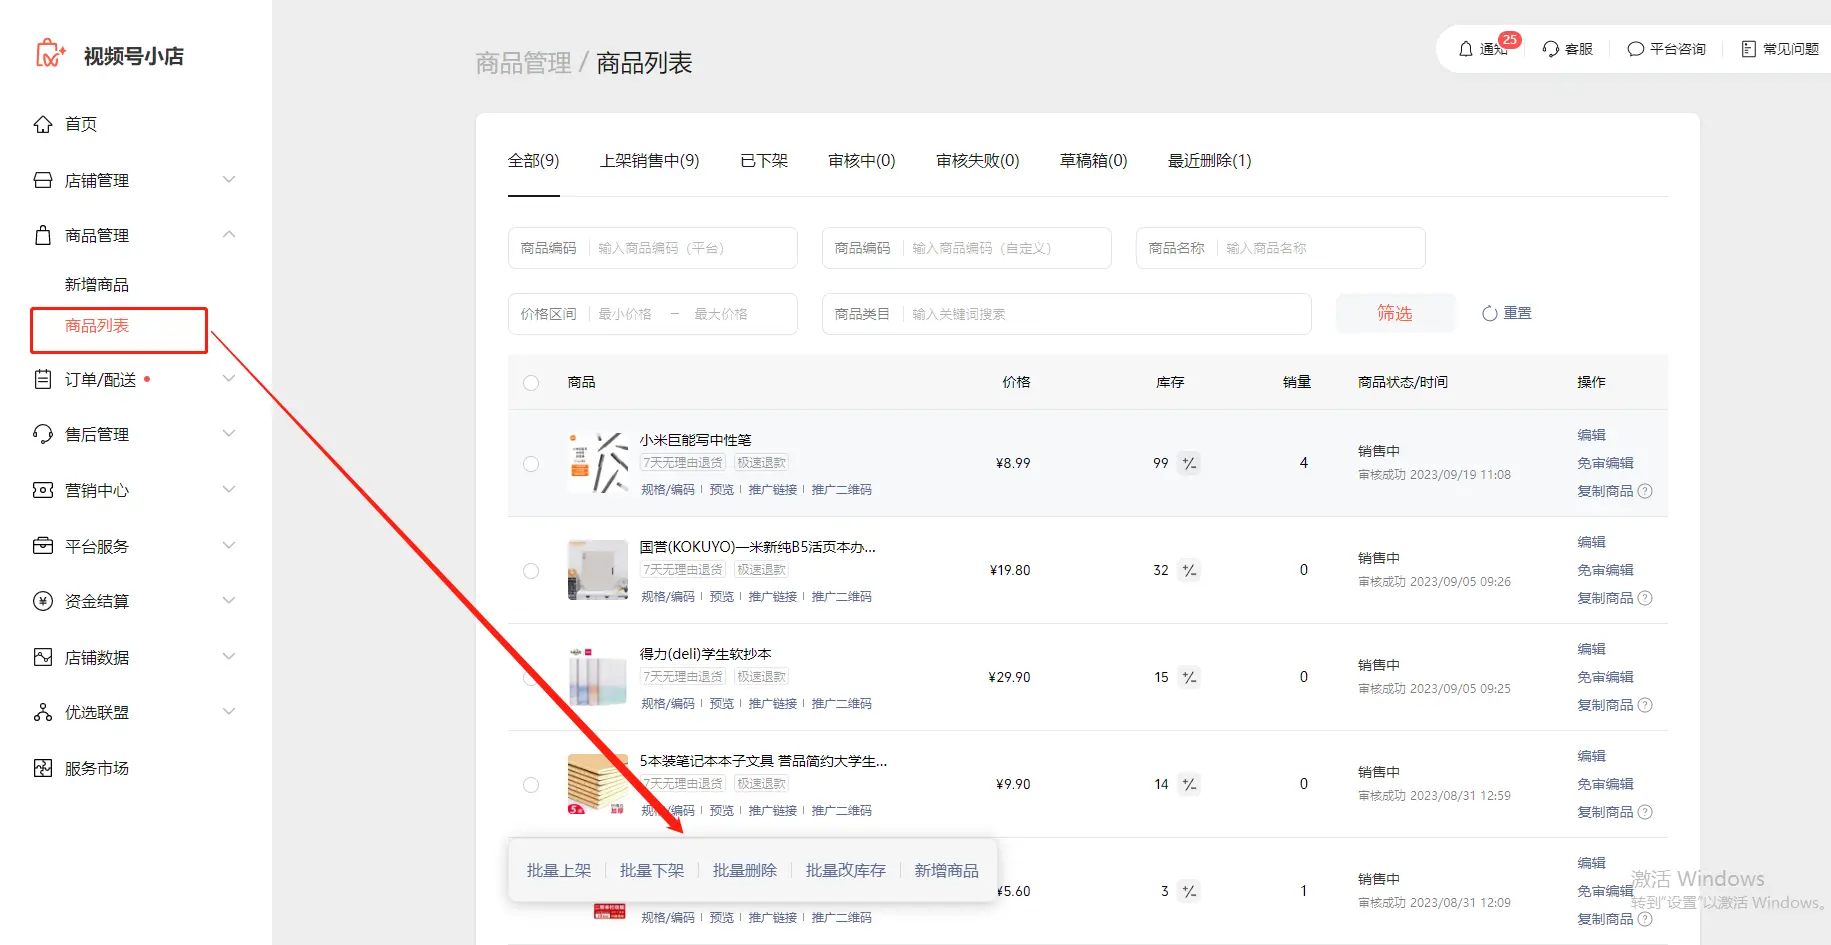This screenshot has width=1831, height=945.
Task: Toggle select-all circle in table header
Action: point(531,383)
